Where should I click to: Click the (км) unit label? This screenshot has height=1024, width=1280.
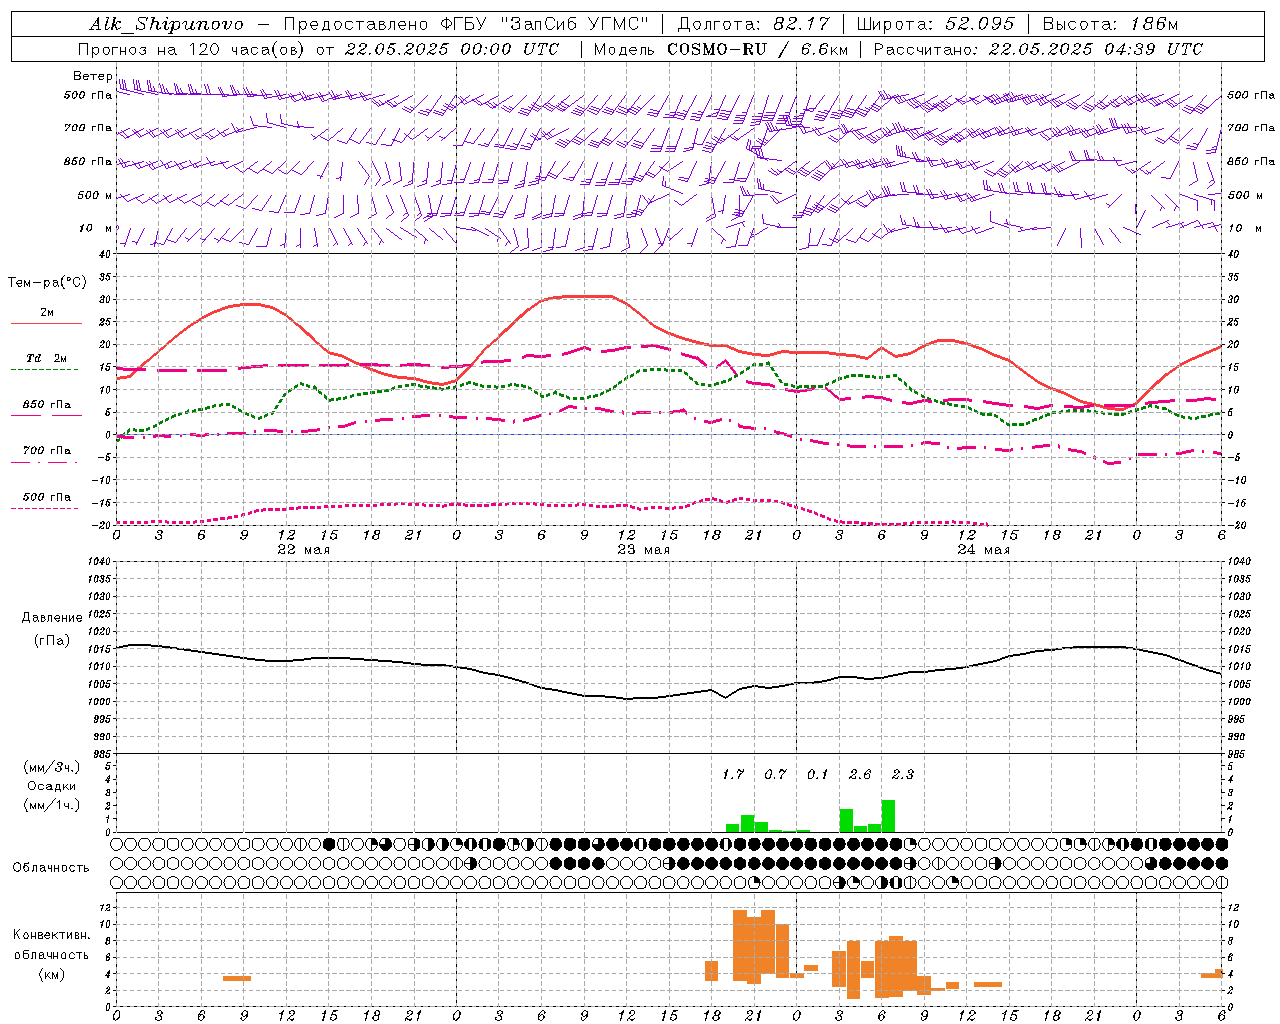[x=52, y=974]
